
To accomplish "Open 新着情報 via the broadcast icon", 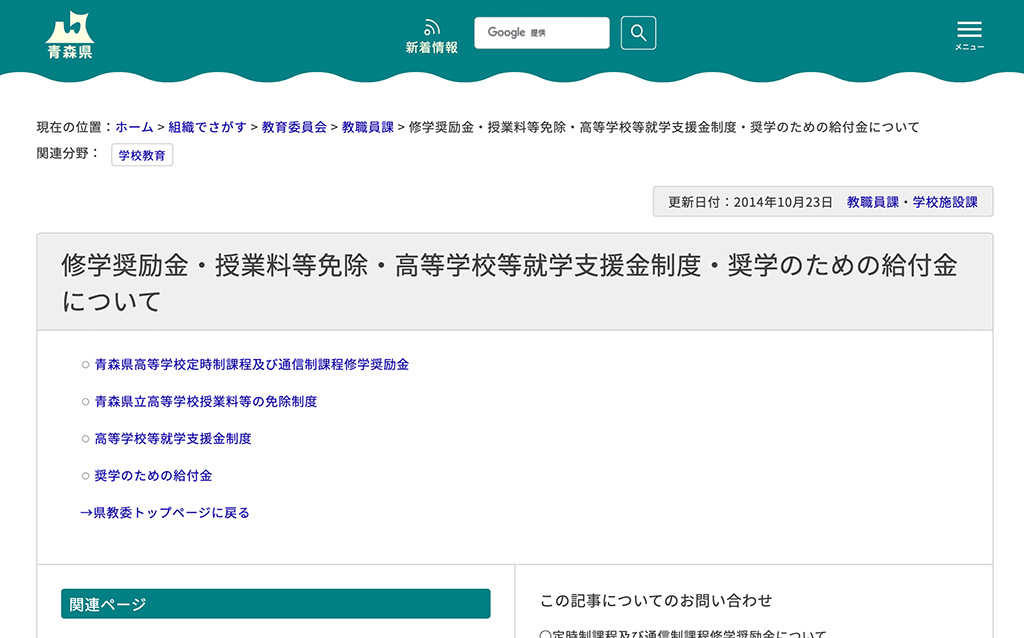I will 430,32.
